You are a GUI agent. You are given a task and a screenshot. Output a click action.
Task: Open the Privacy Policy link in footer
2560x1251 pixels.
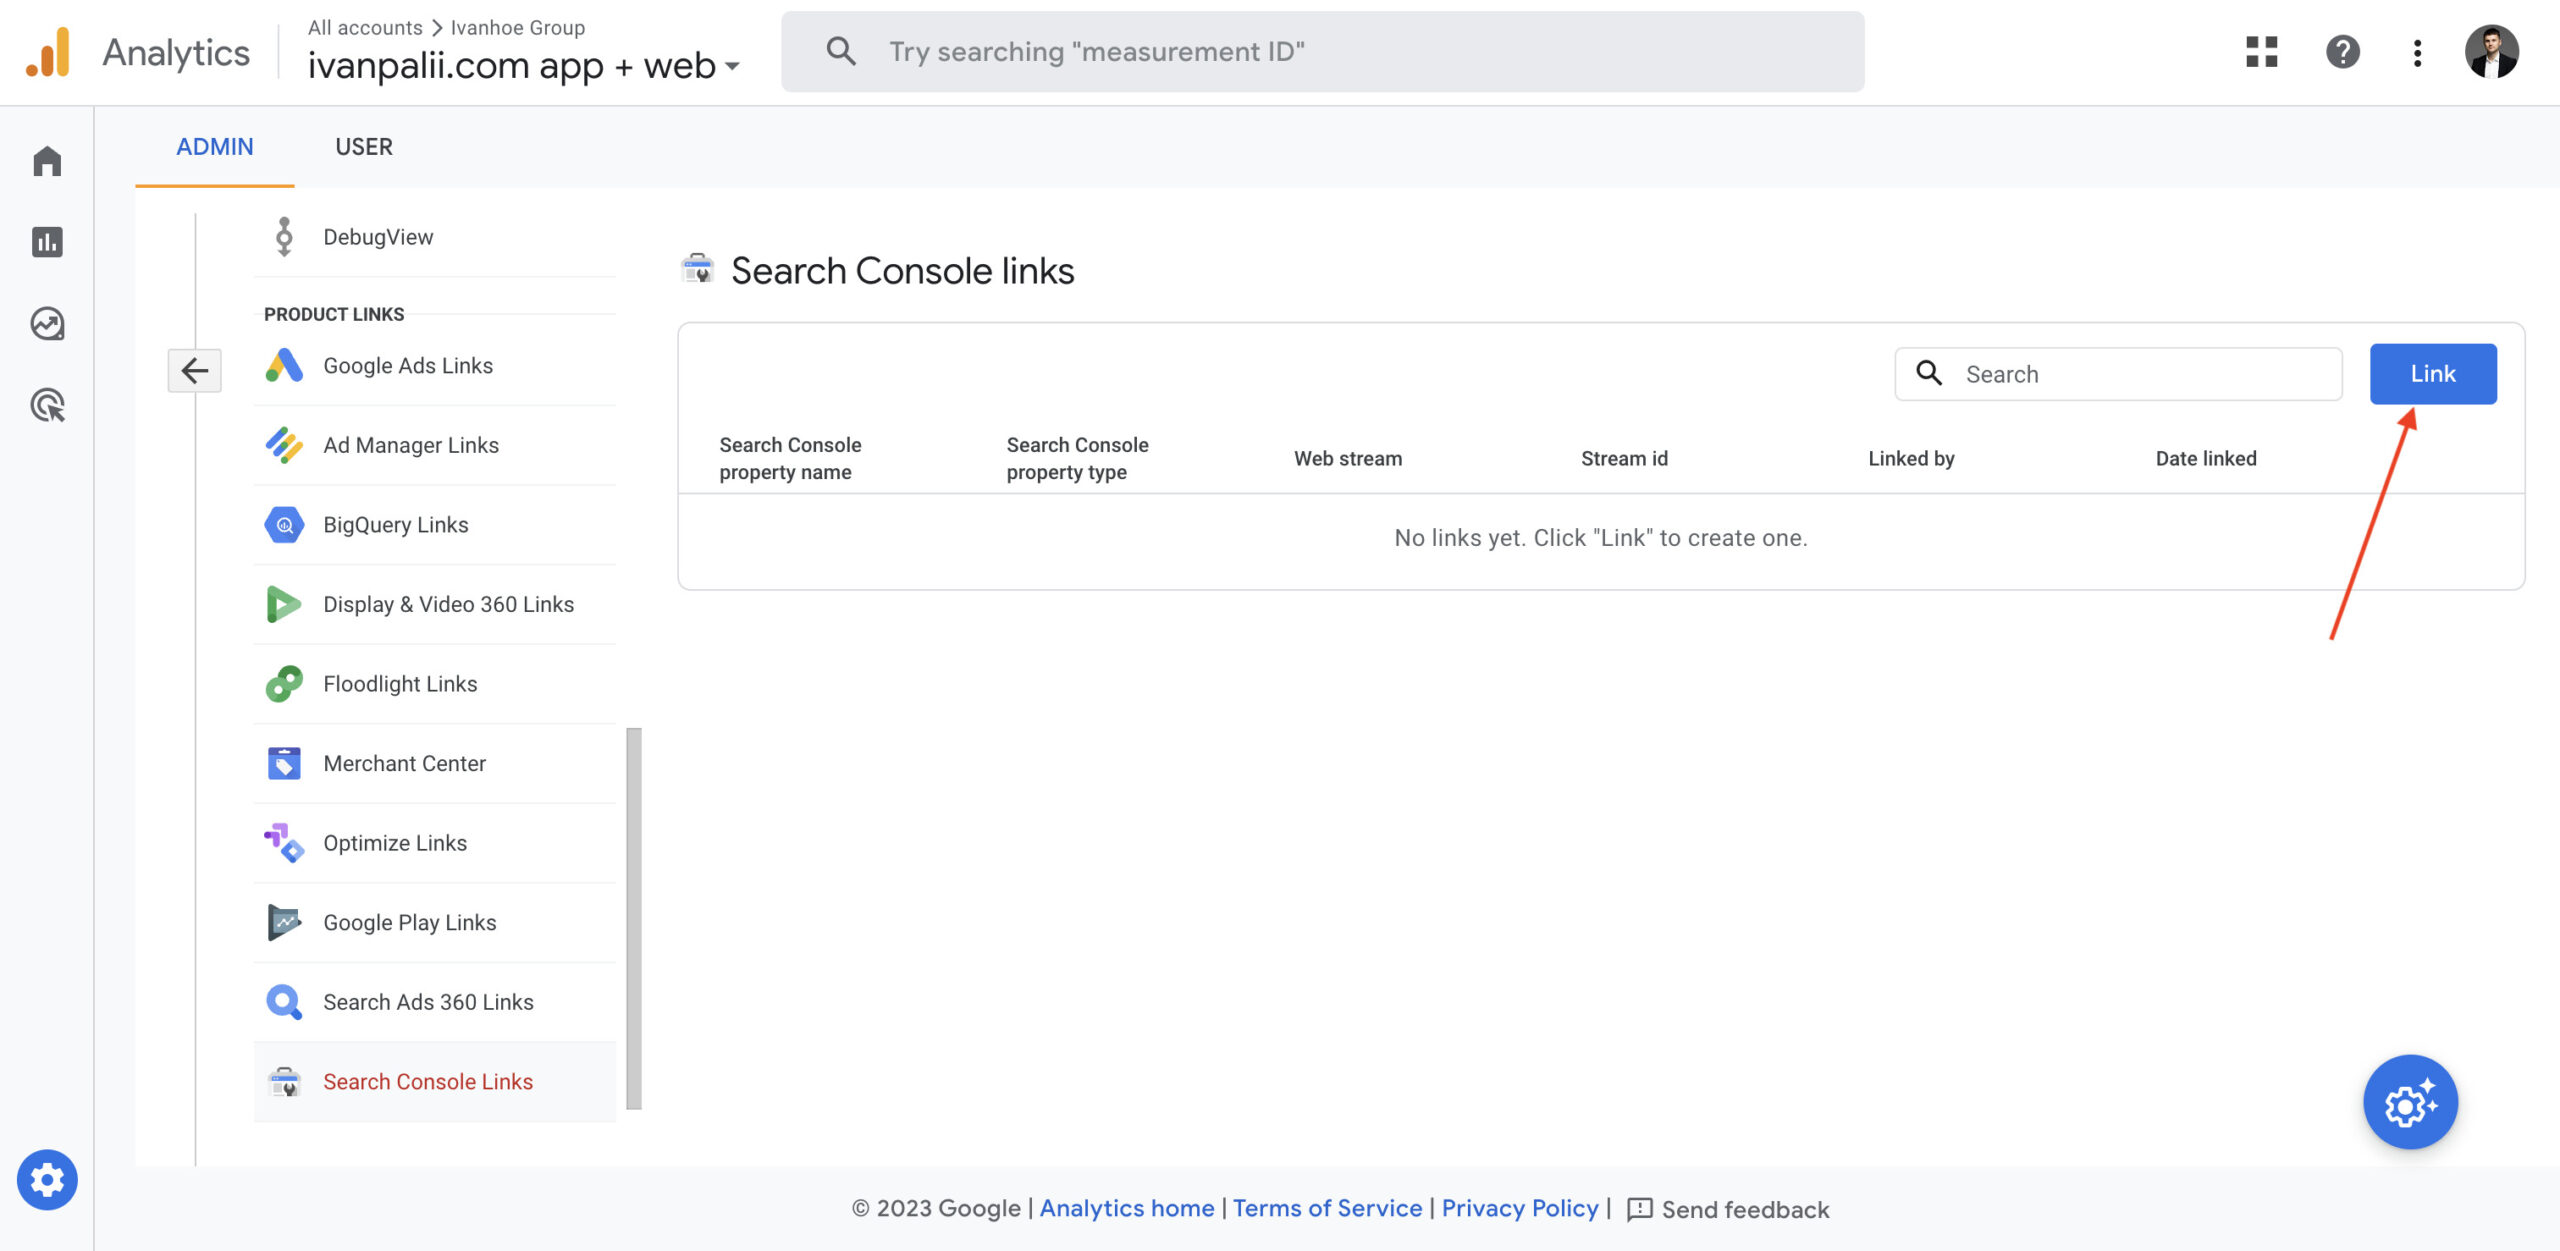tap(1519, 1208)
